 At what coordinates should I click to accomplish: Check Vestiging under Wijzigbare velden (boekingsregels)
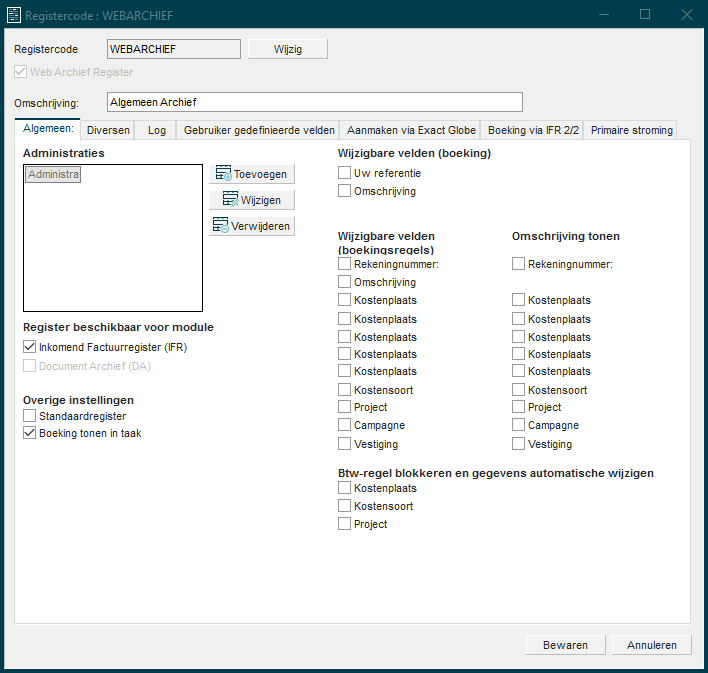(x=345, y=444)
